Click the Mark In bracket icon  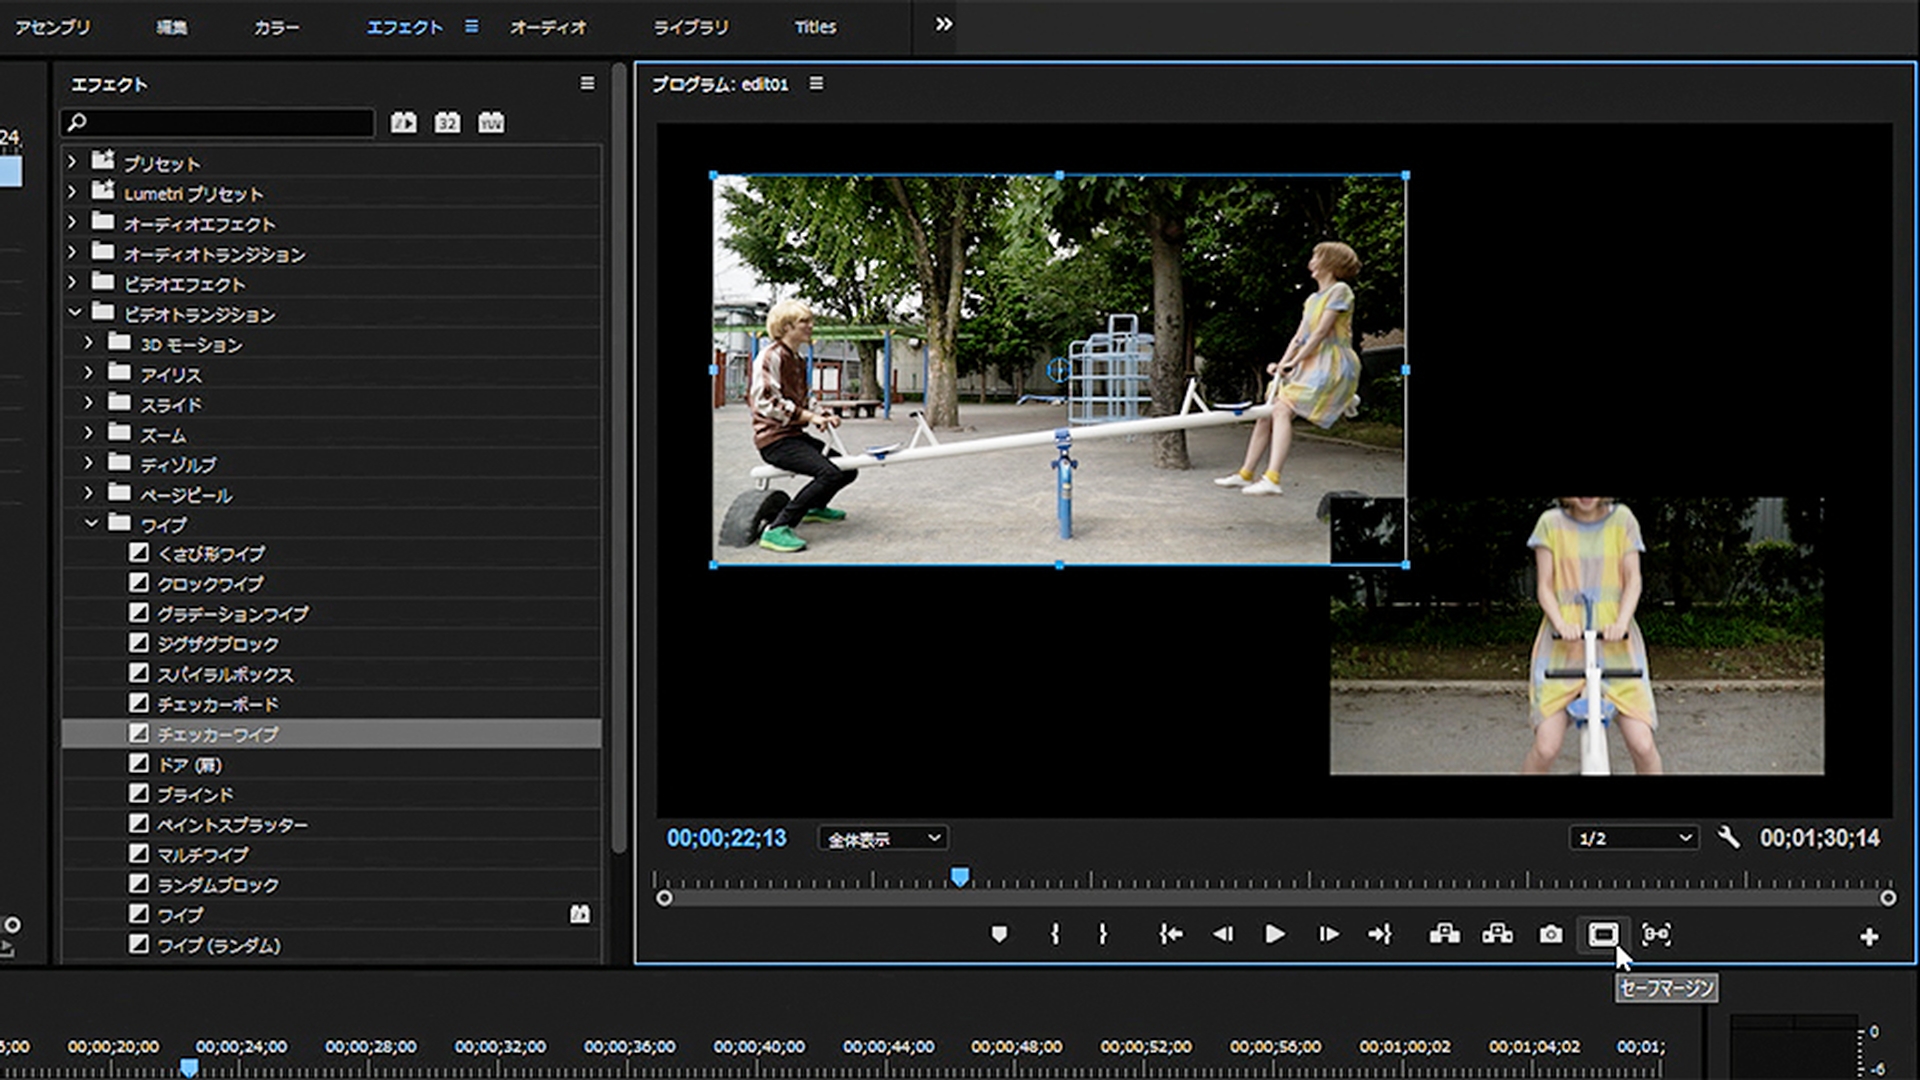[x=1054, y=934]
